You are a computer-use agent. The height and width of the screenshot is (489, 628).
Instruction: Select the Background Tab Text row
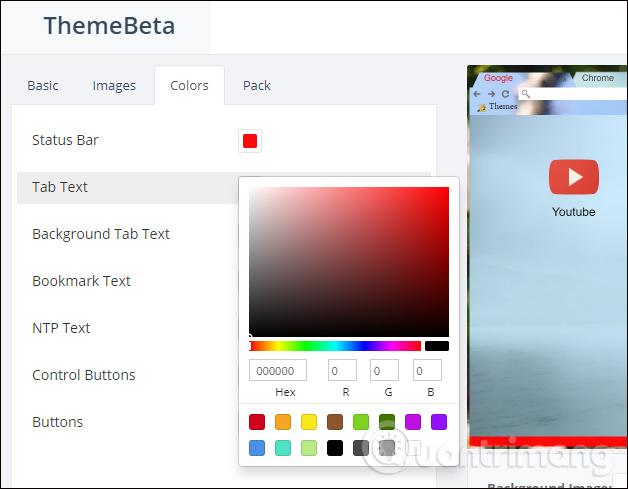[101, 234]
